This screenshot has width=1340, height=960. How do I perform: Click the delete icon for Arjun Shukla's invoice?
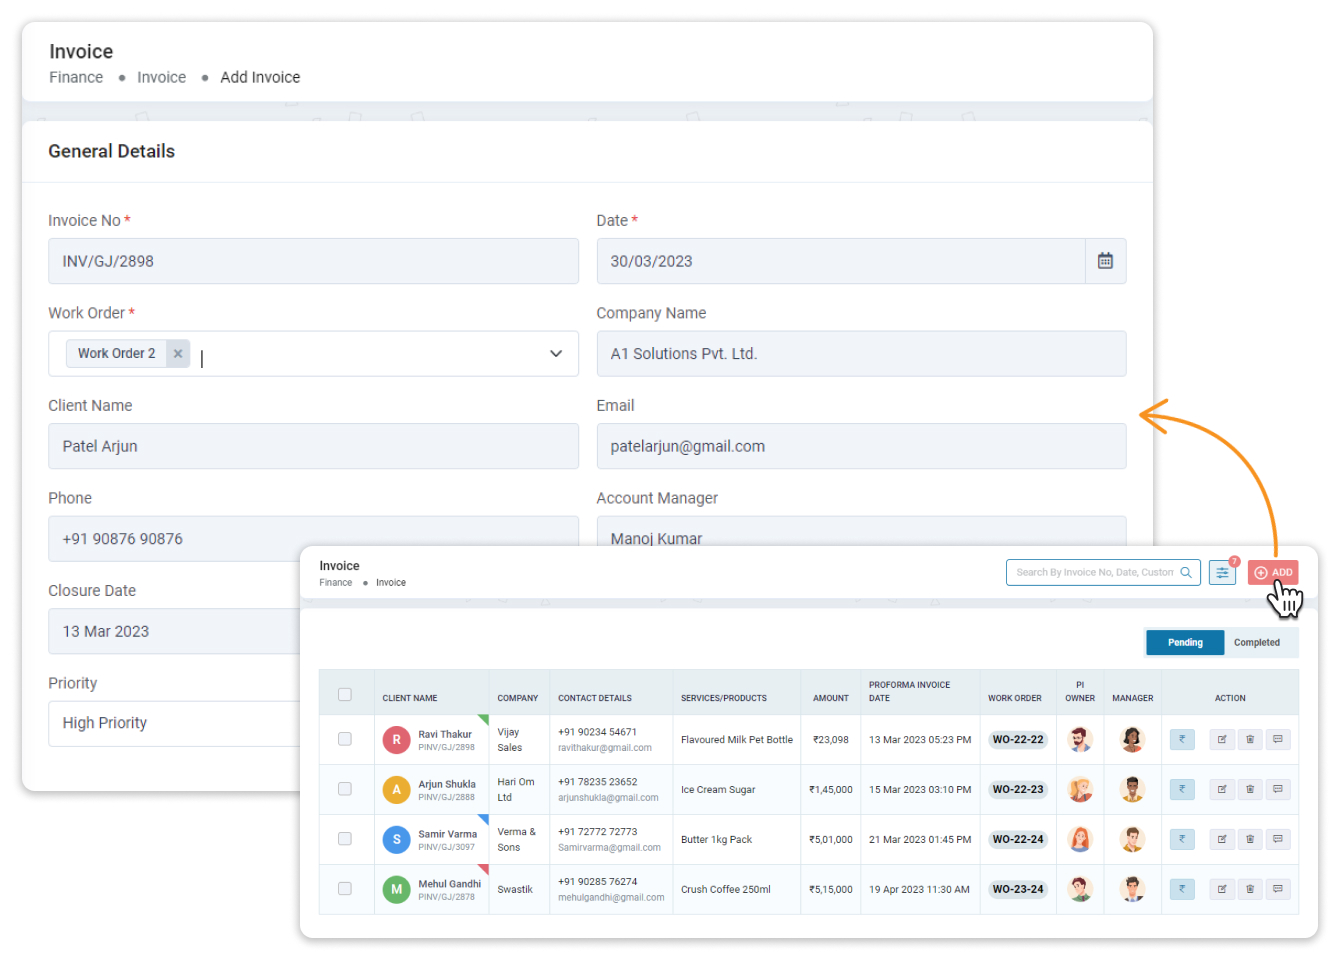(1250, 789)
